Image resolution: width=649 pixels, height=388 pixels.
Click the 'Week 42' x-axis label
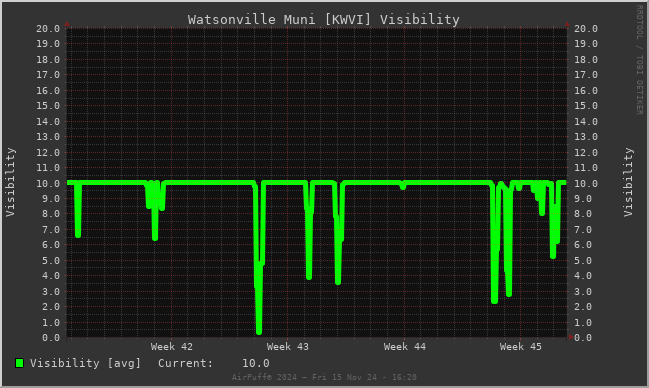(x=171, y=347)
